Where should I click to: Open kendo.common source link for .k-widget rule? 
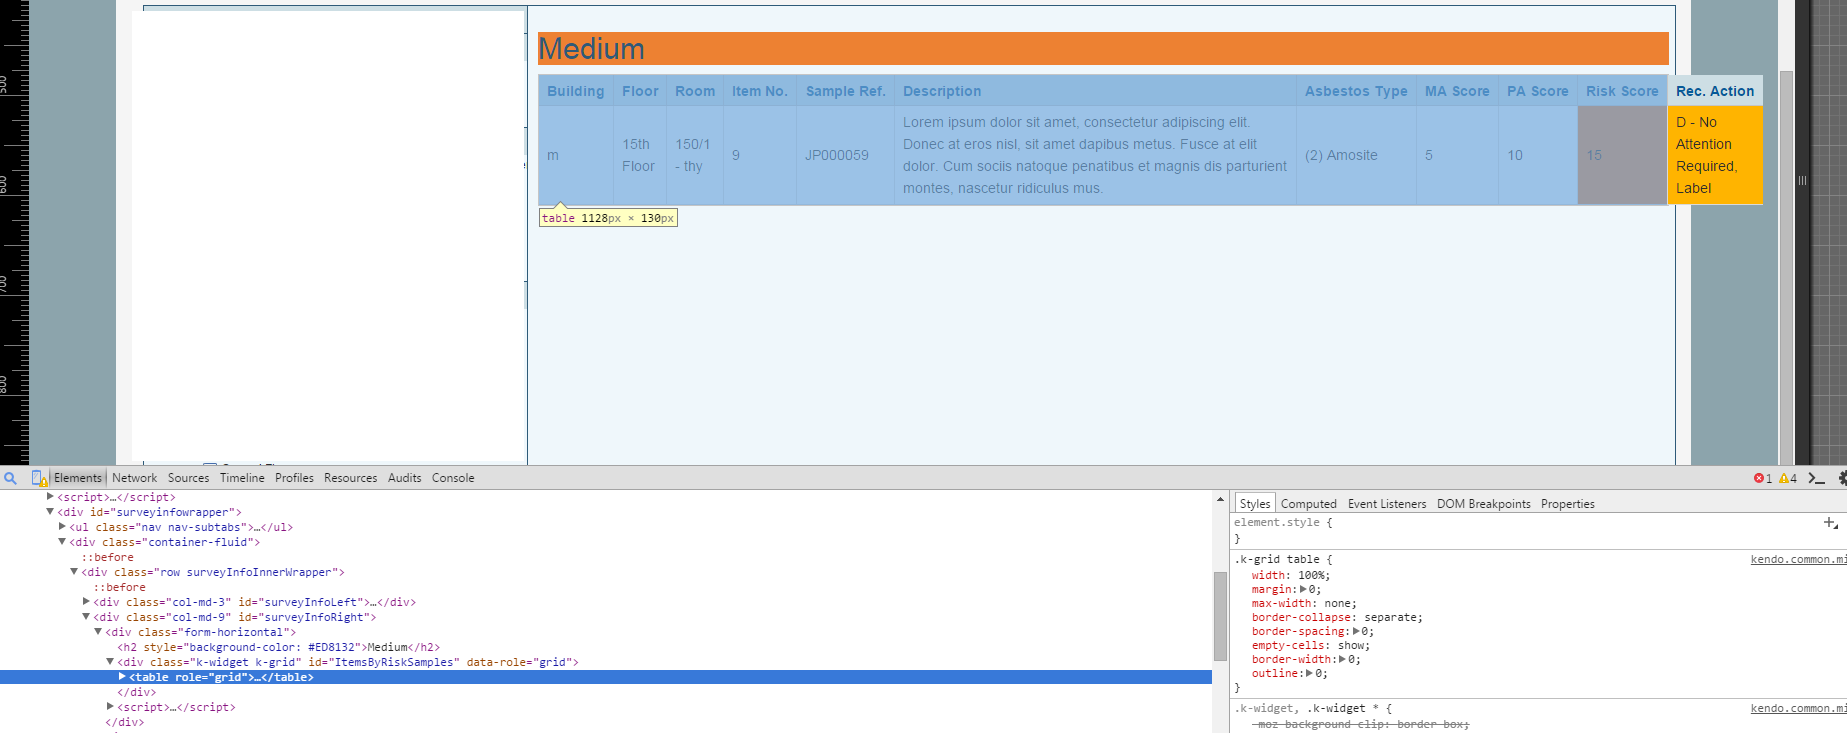click(1798, 709)
